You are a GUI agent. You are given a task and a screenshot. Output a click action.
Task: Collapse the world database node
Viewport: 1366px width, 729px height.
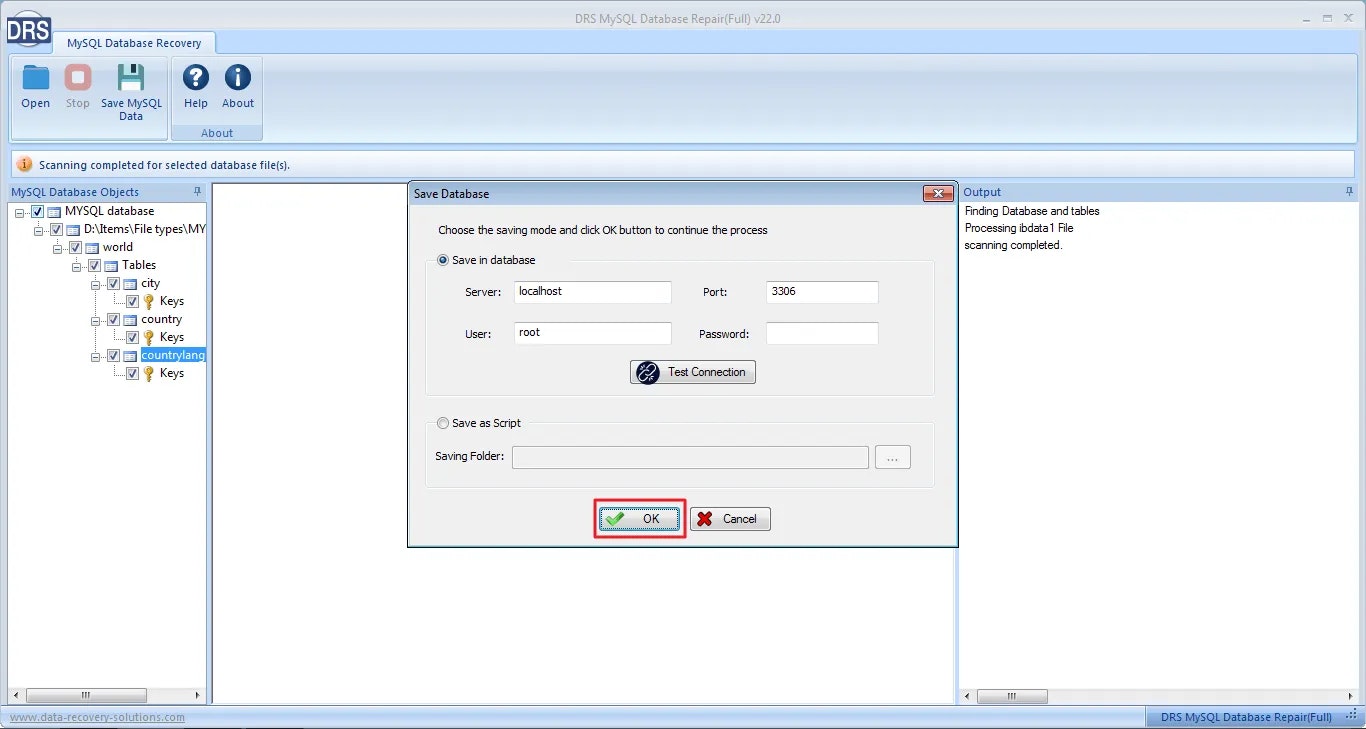click(58, 248)
